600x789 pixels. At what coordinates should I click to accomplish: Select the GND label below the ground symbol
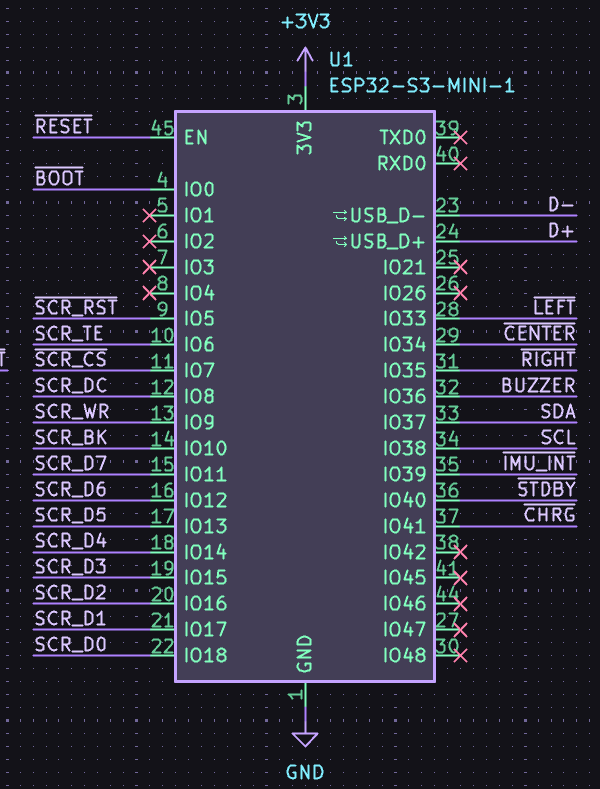coord(305,772)
